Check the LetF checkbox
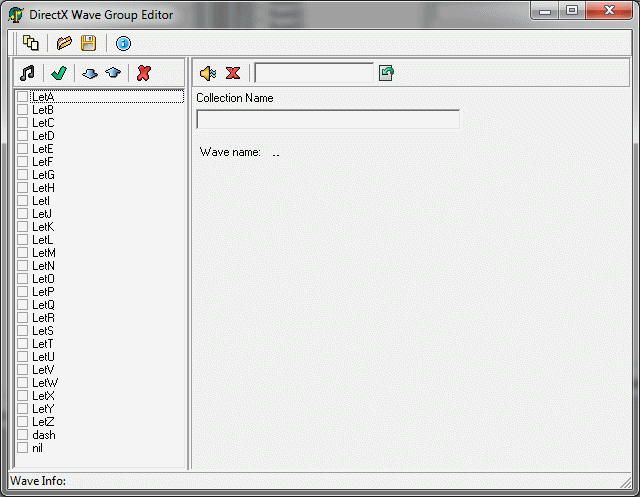The image size is (640, 497). (23, 162)
